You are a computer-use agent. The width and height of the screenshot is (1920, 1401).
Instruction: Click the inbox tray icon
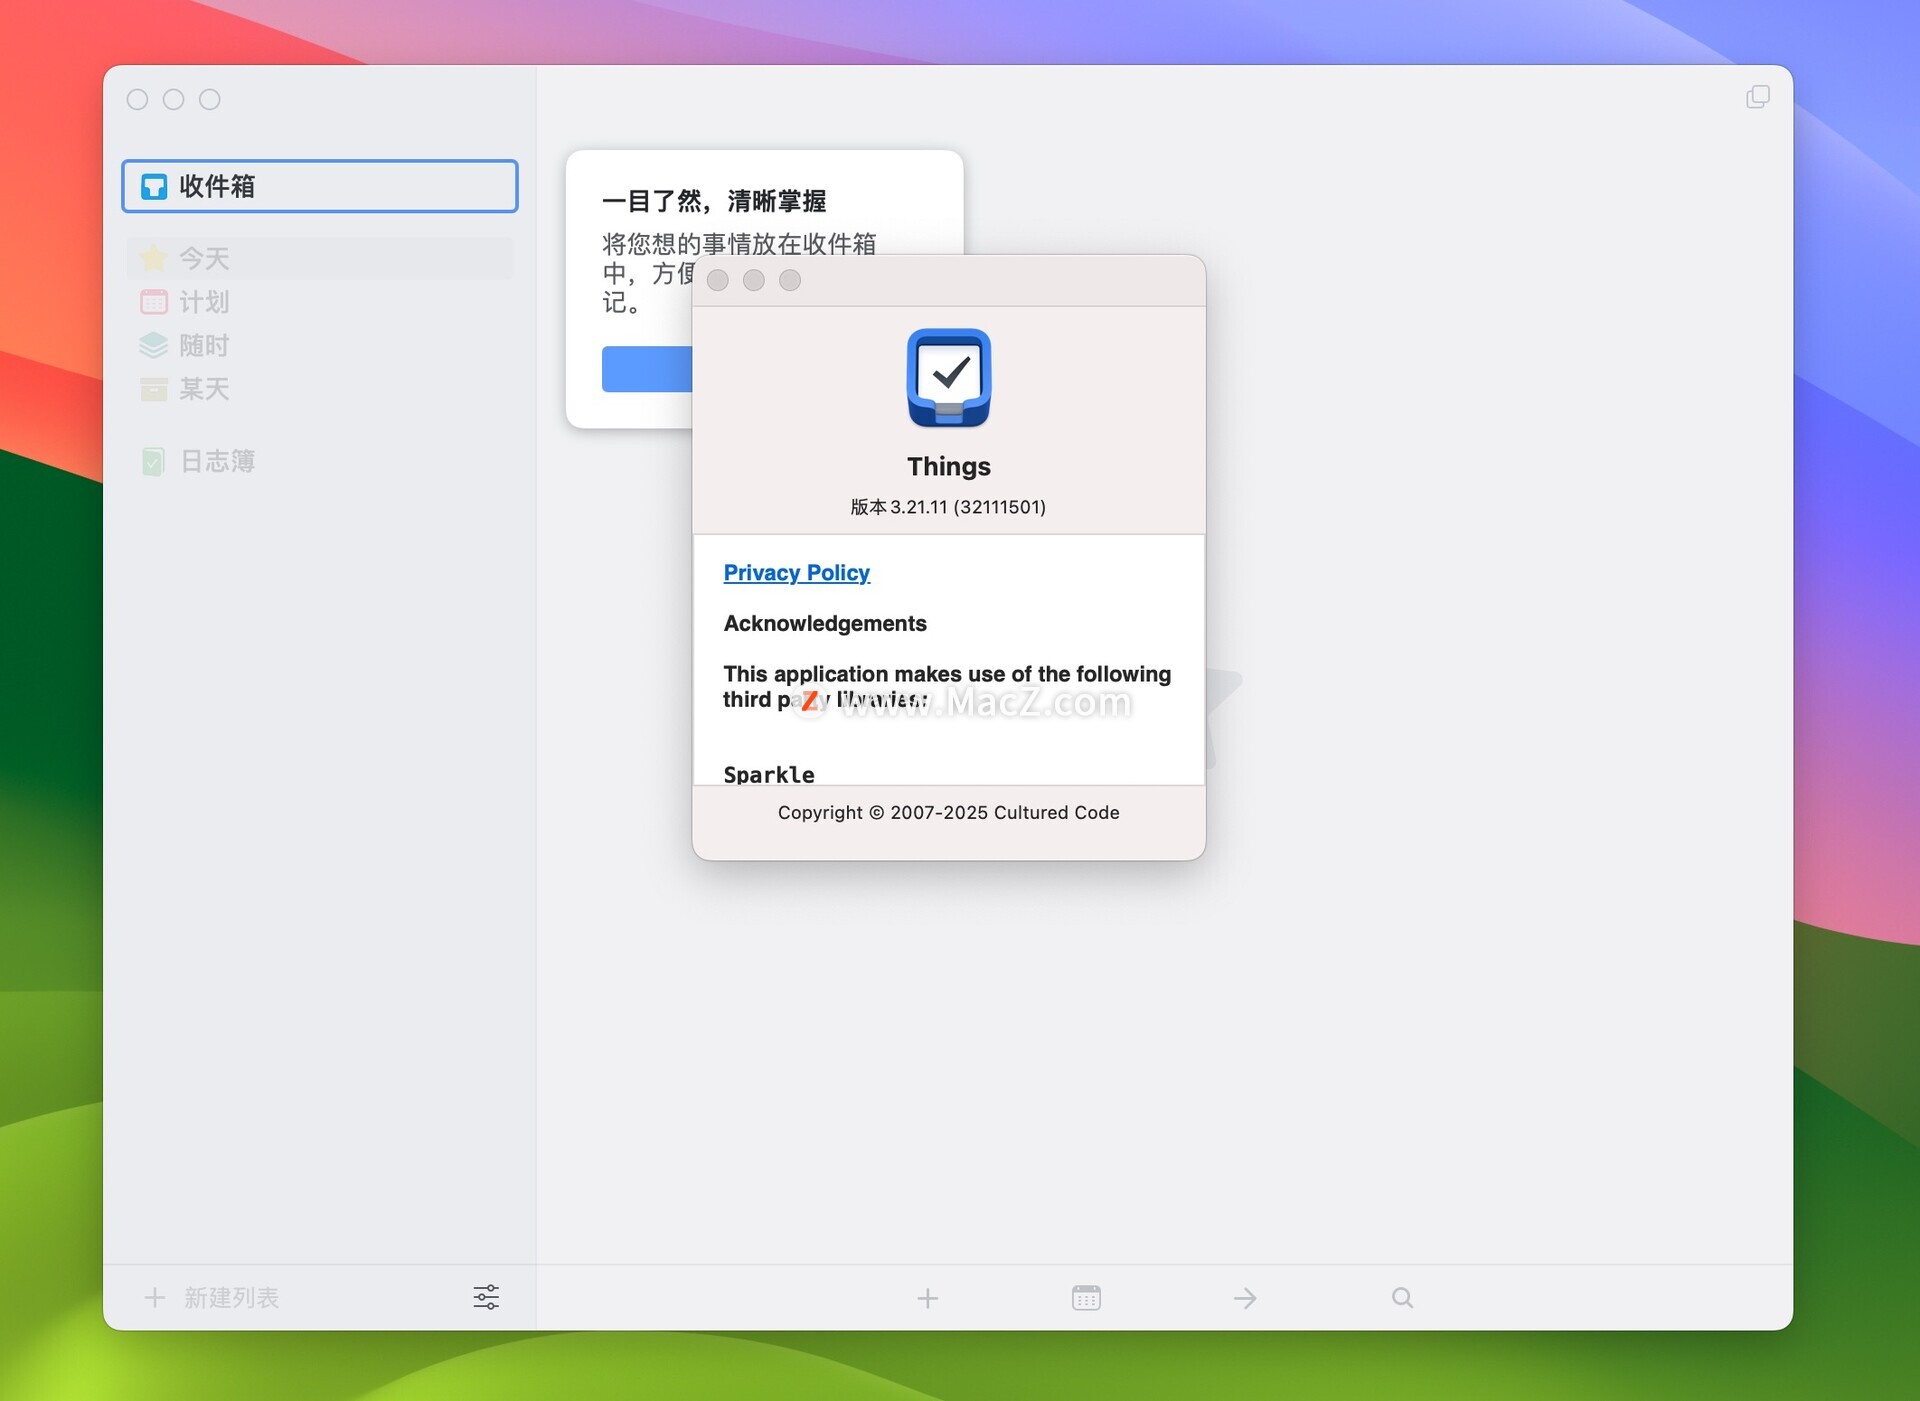(x=154, y=187)
